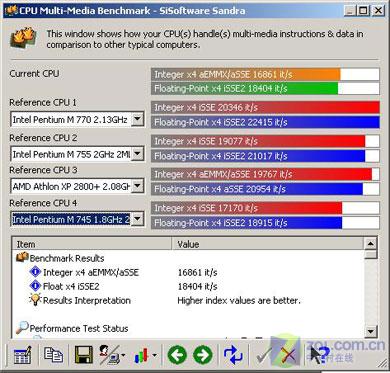Open the Reference CPU 4 dropdown arrow
This screenshot has width=390, height=373.
[x=137, y=219]
